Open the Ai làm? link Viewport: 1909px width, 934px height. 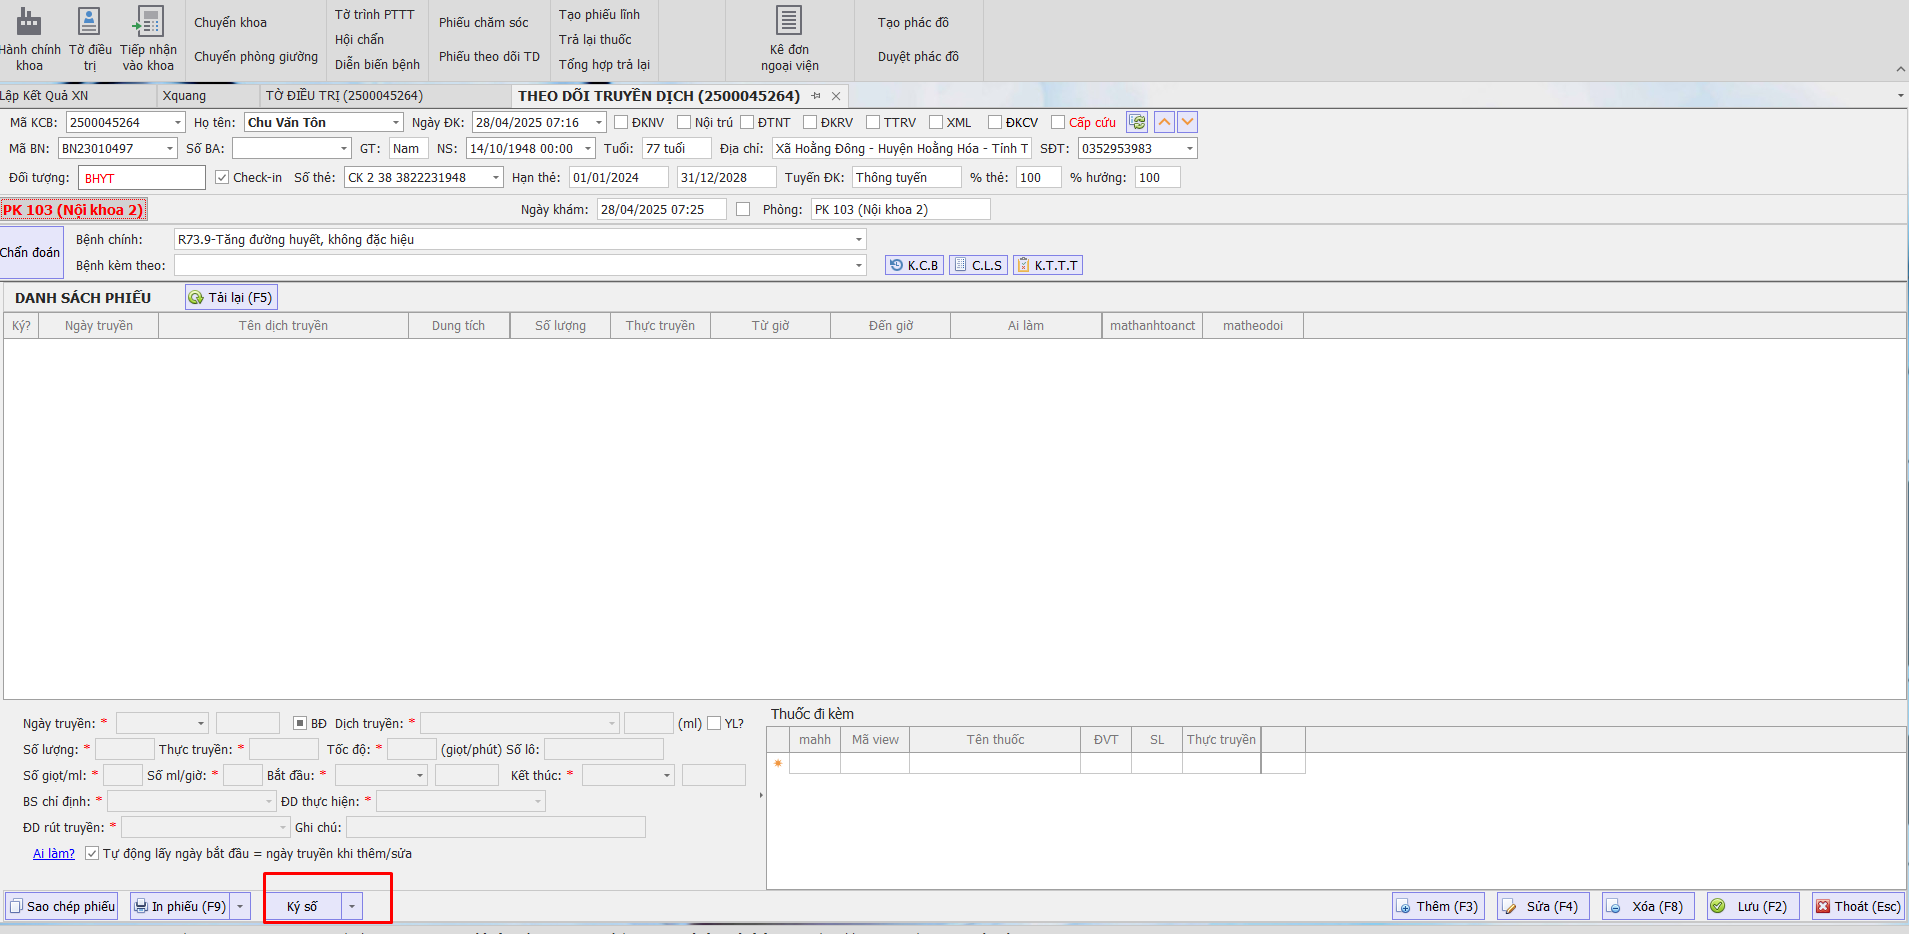click(x=54, y=854)
